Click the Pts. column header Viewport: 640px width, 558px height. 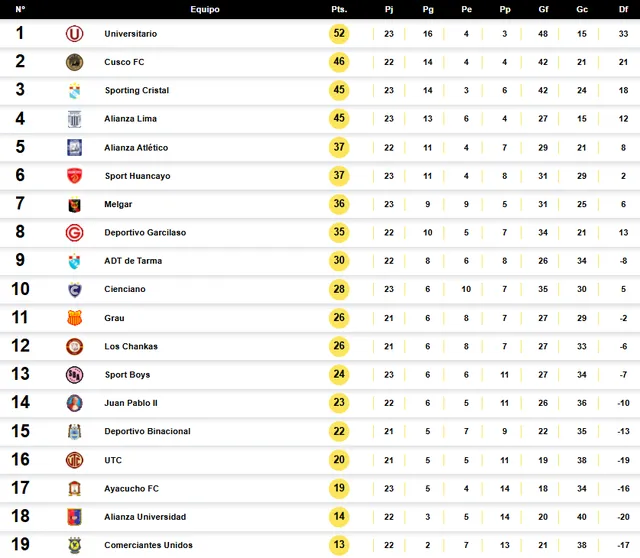click(339, 9)
